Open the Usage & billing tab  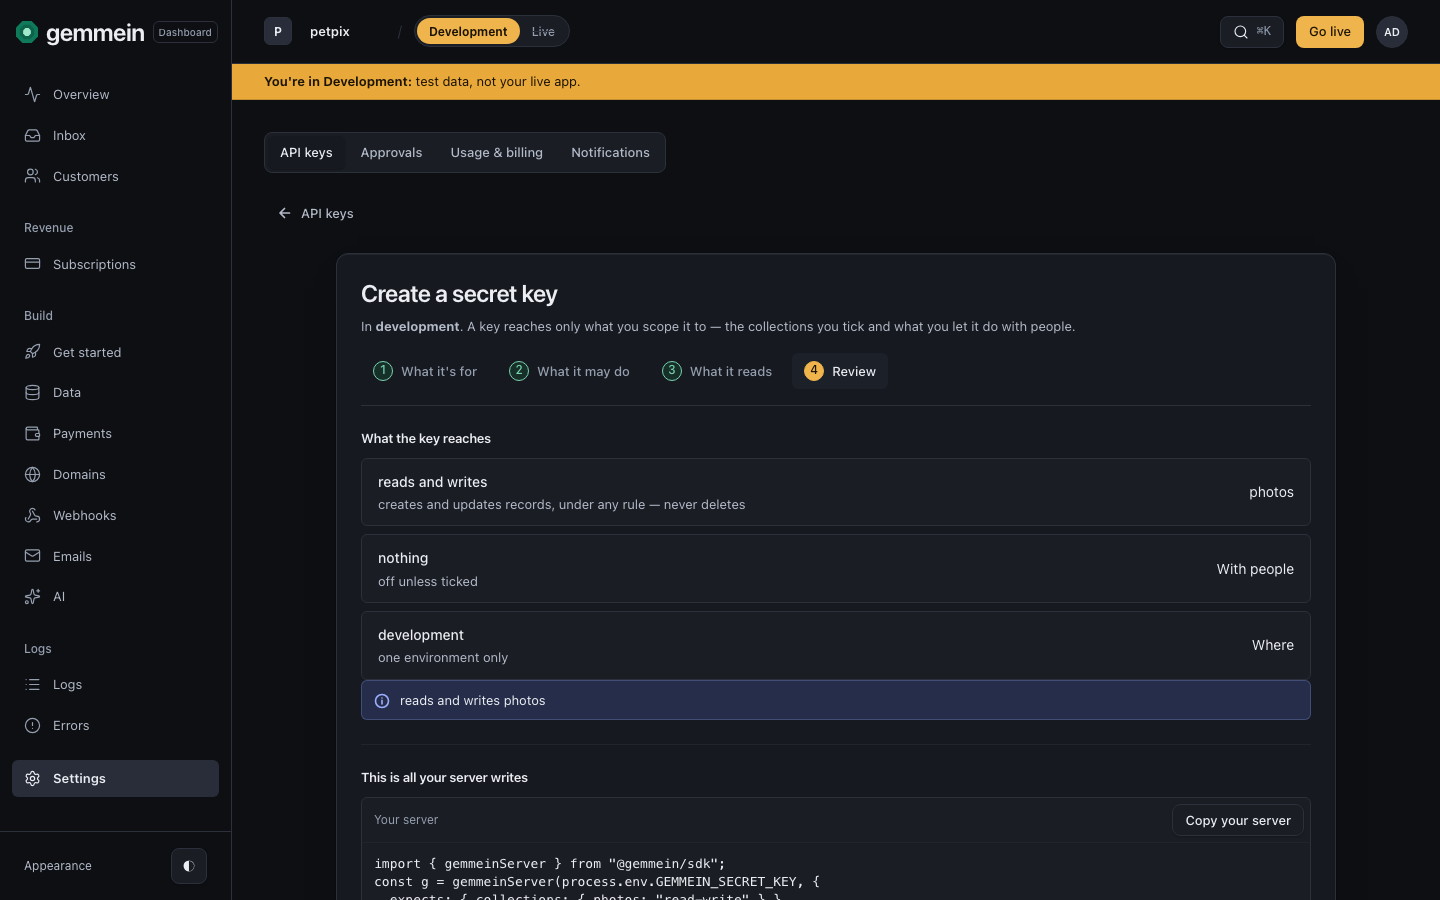[497, 153]
